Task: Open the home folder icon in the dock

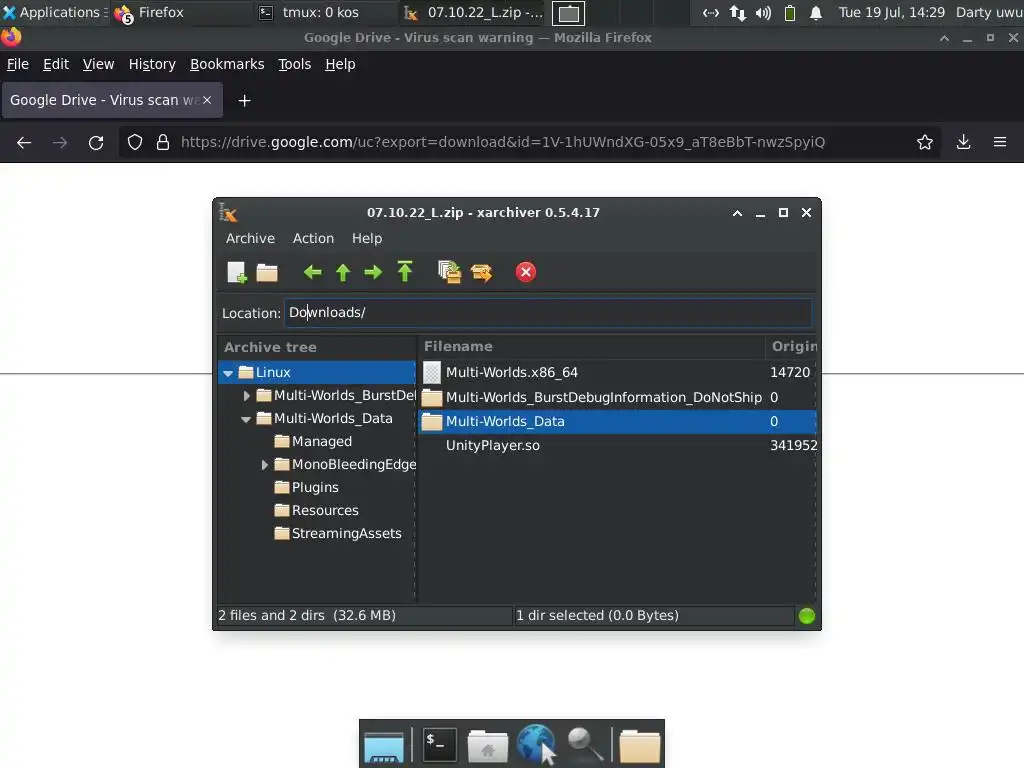Action: [x=488, y=746]
